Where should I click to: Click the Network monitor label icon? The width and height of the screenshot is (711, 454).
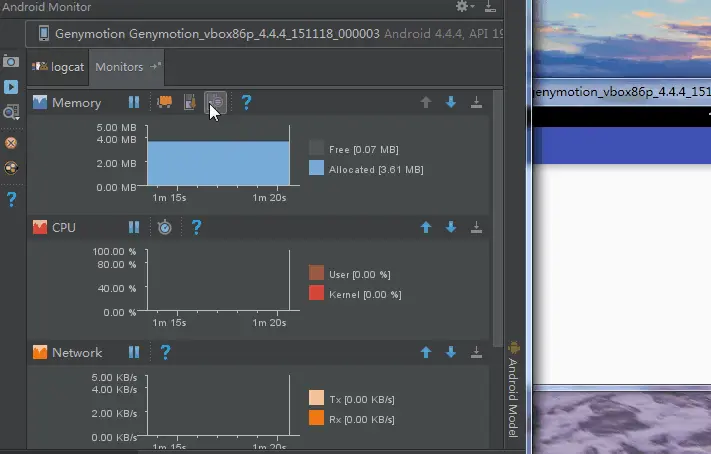[x=40, y=352]
